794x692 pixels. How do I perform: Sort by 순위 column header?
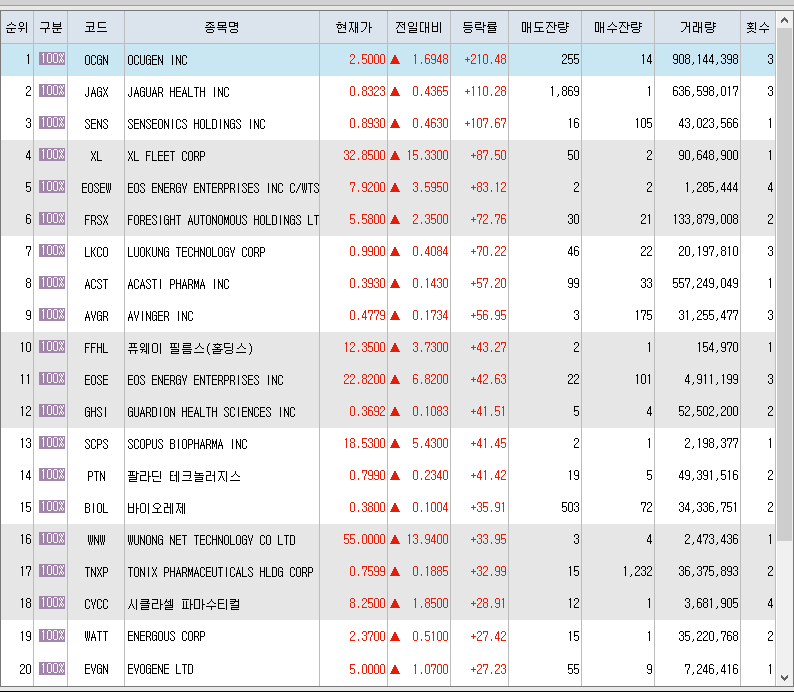point(17,27)
